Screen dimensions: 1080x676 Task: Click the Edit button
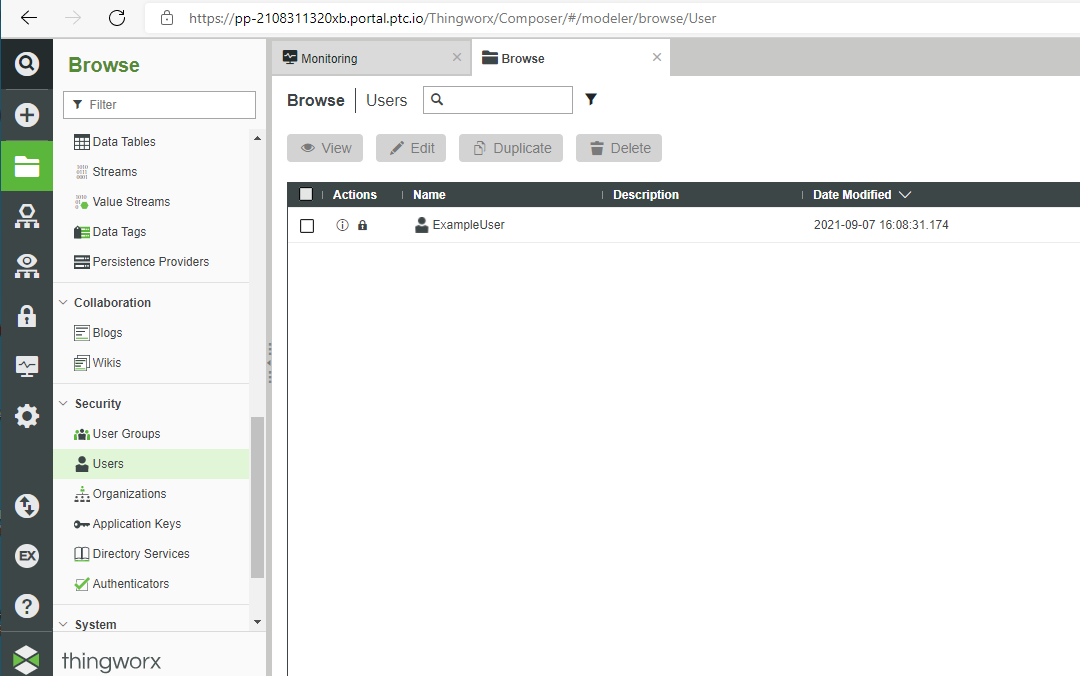click(x=410, y=147)
